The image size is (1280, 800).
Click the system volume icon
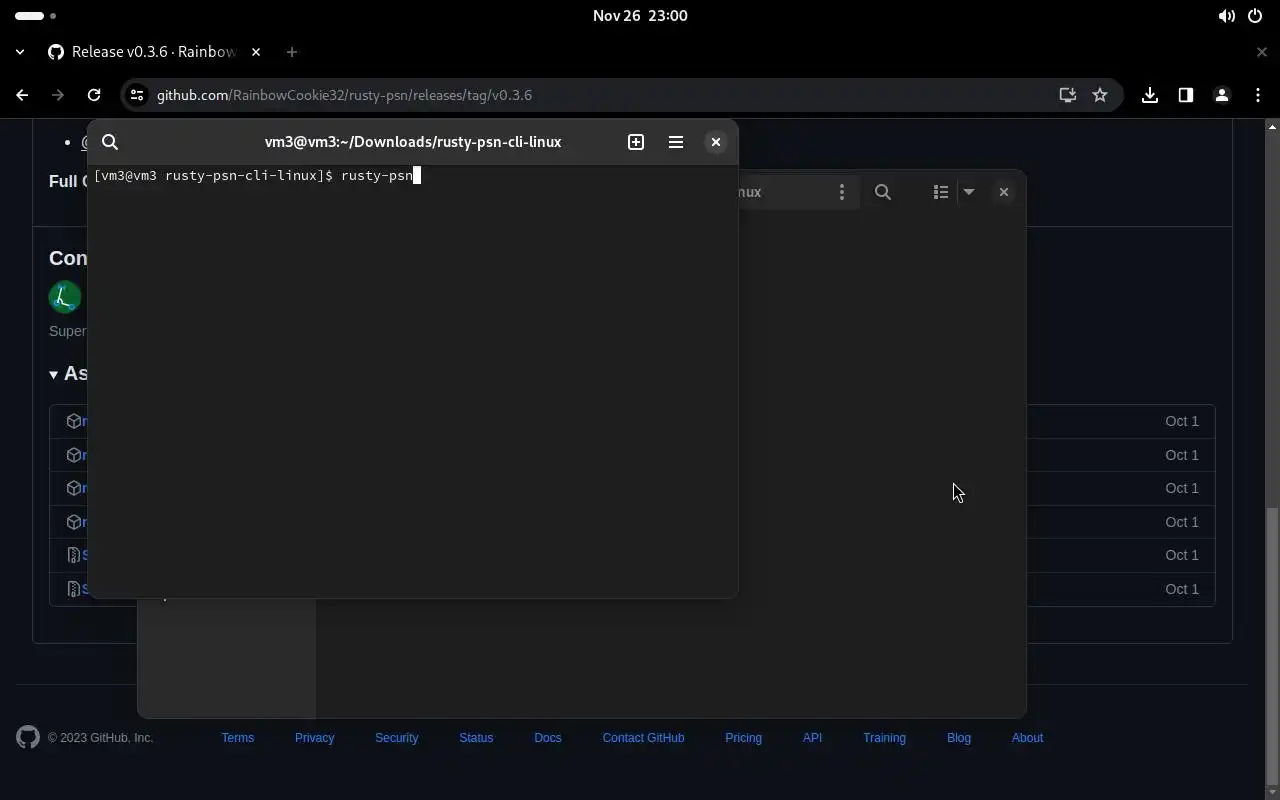coord(1227,16)
